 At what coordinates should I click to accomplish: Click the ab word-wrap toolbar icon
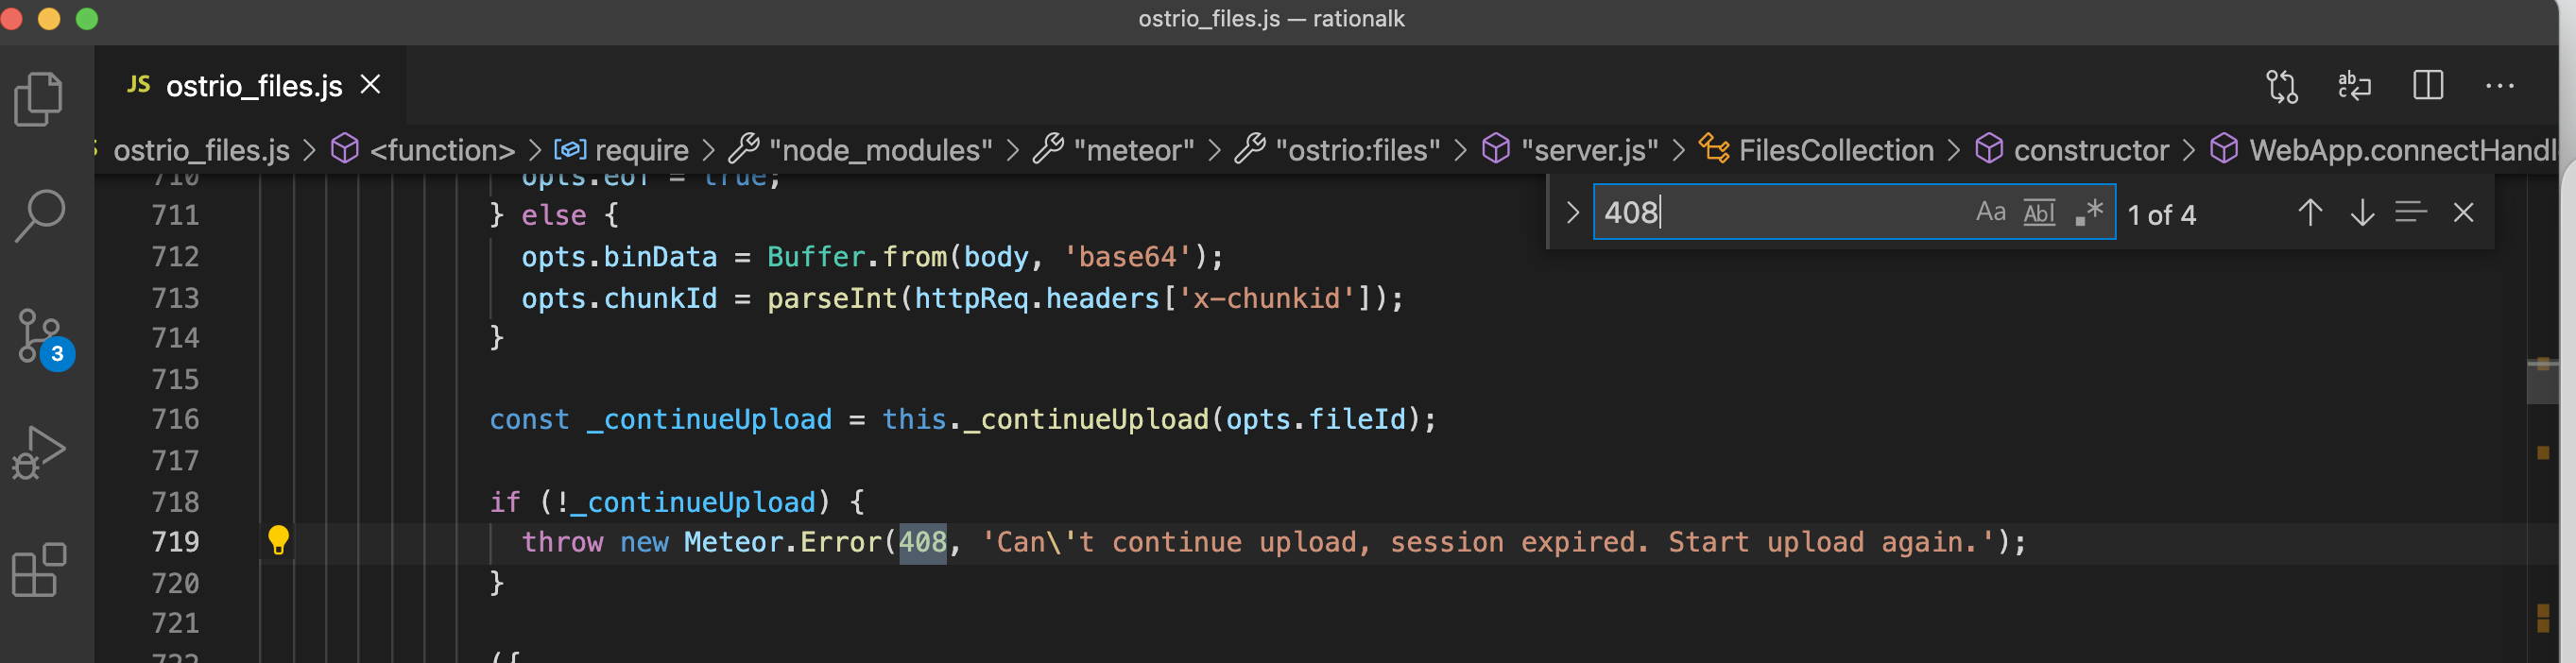2355,86
